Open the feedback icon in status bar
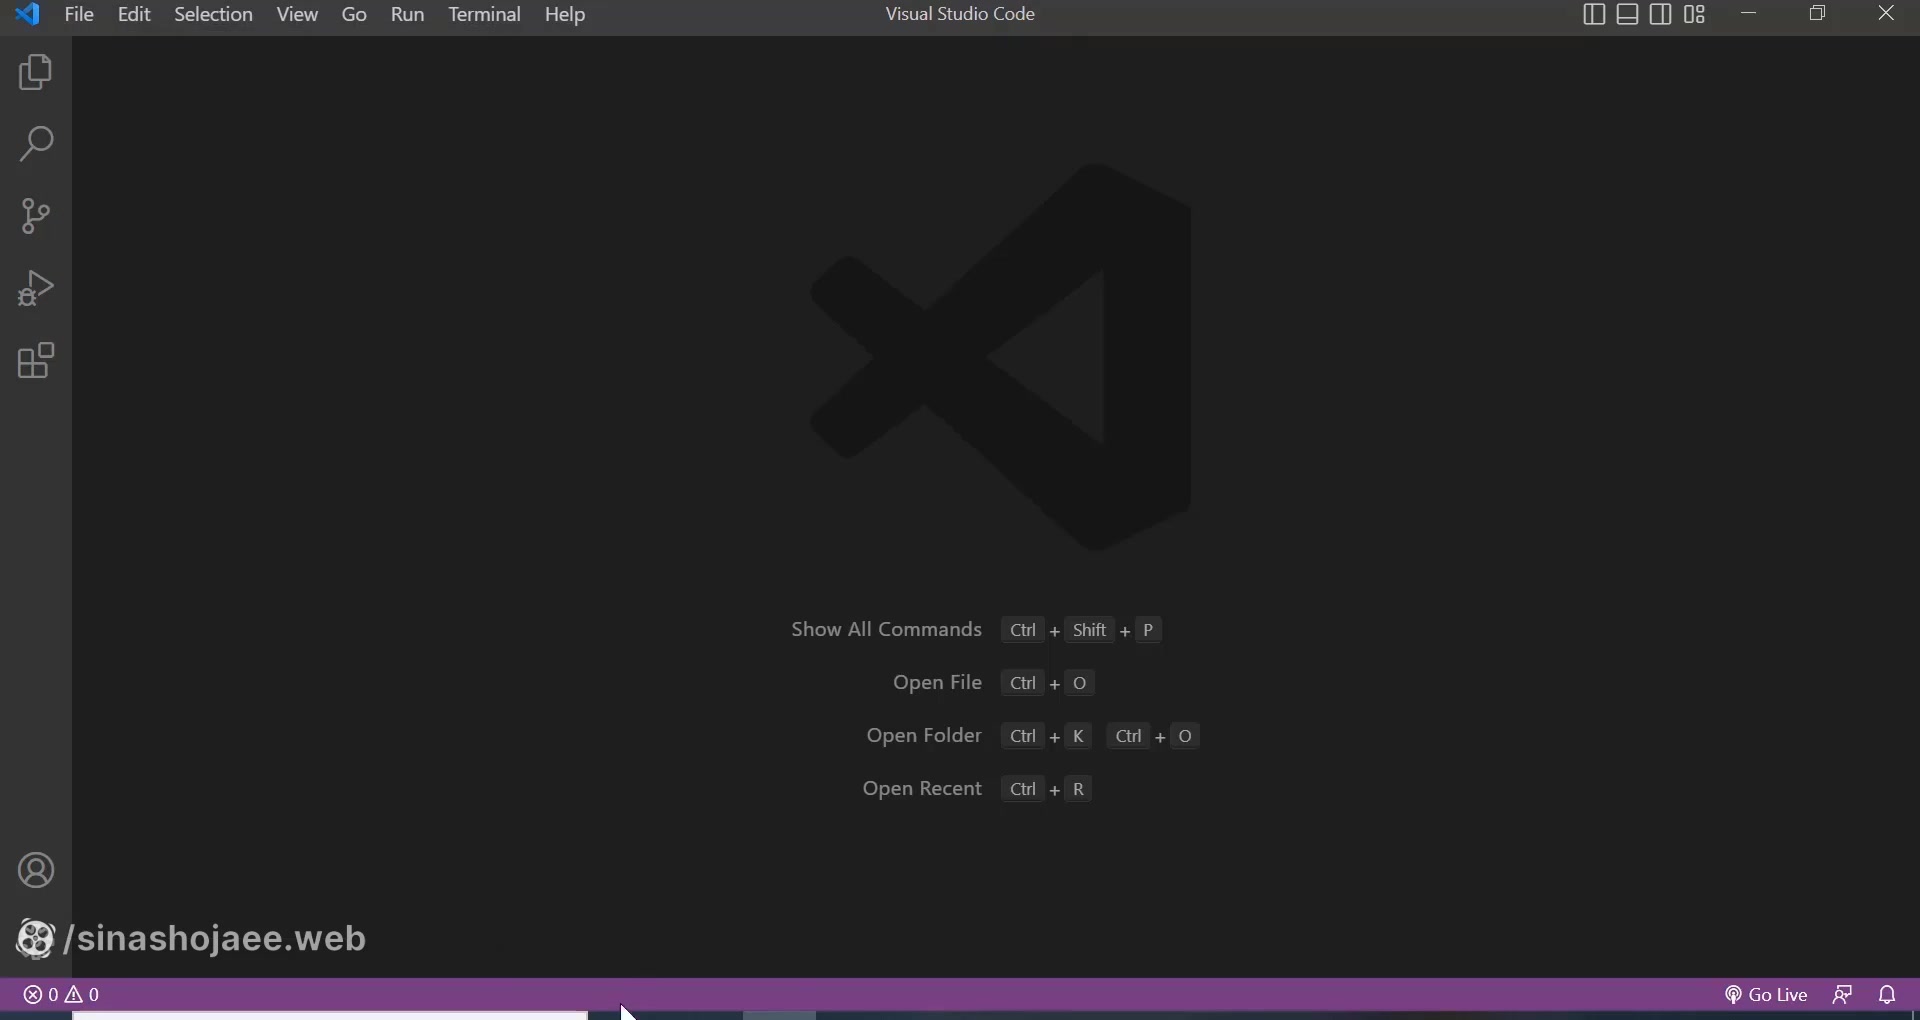 [x=1844, y=997]
